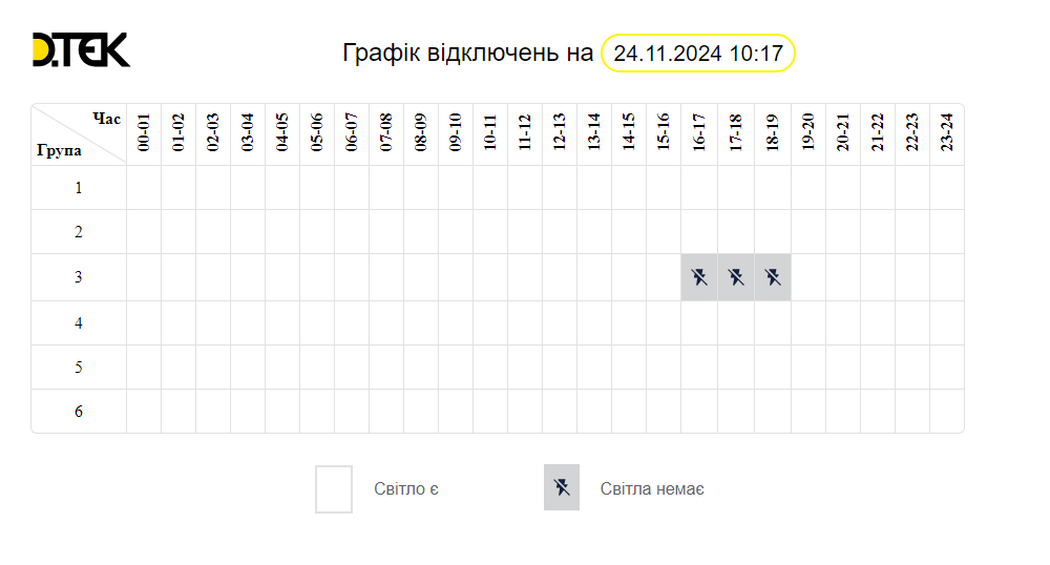
Task: Click the 'Світло є' legend label
Action: pos(406,489)
